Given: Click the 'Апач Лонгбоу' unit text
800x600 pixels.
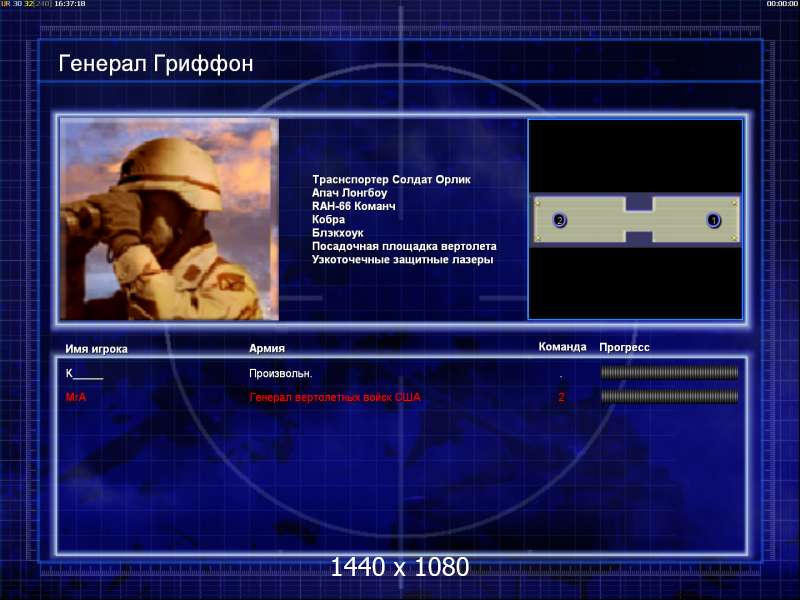Looking at the screenshot, I should pyautogui.click(x=349, y=193).
